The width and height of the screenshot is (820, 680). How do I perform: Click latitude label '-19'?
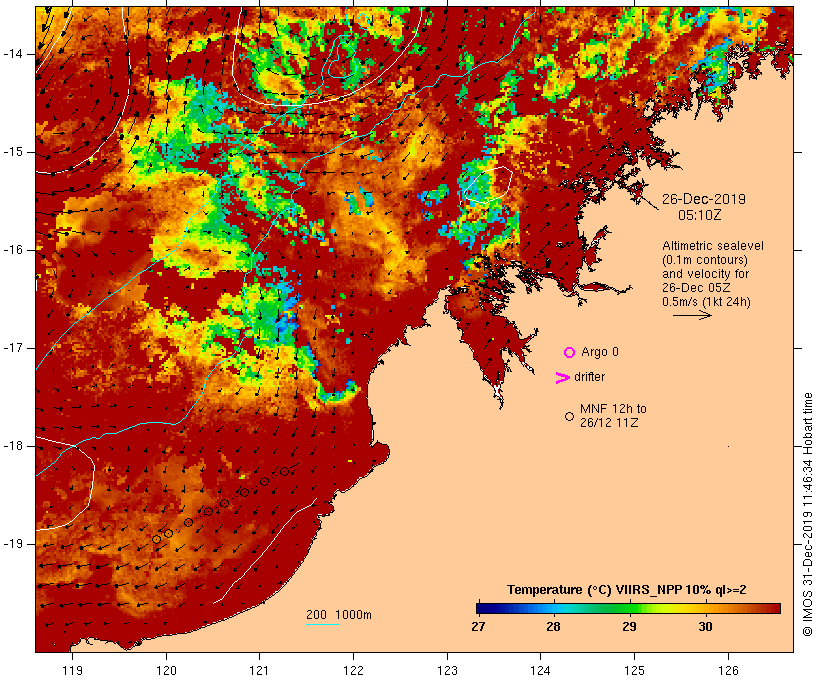[x=13, y=544]
